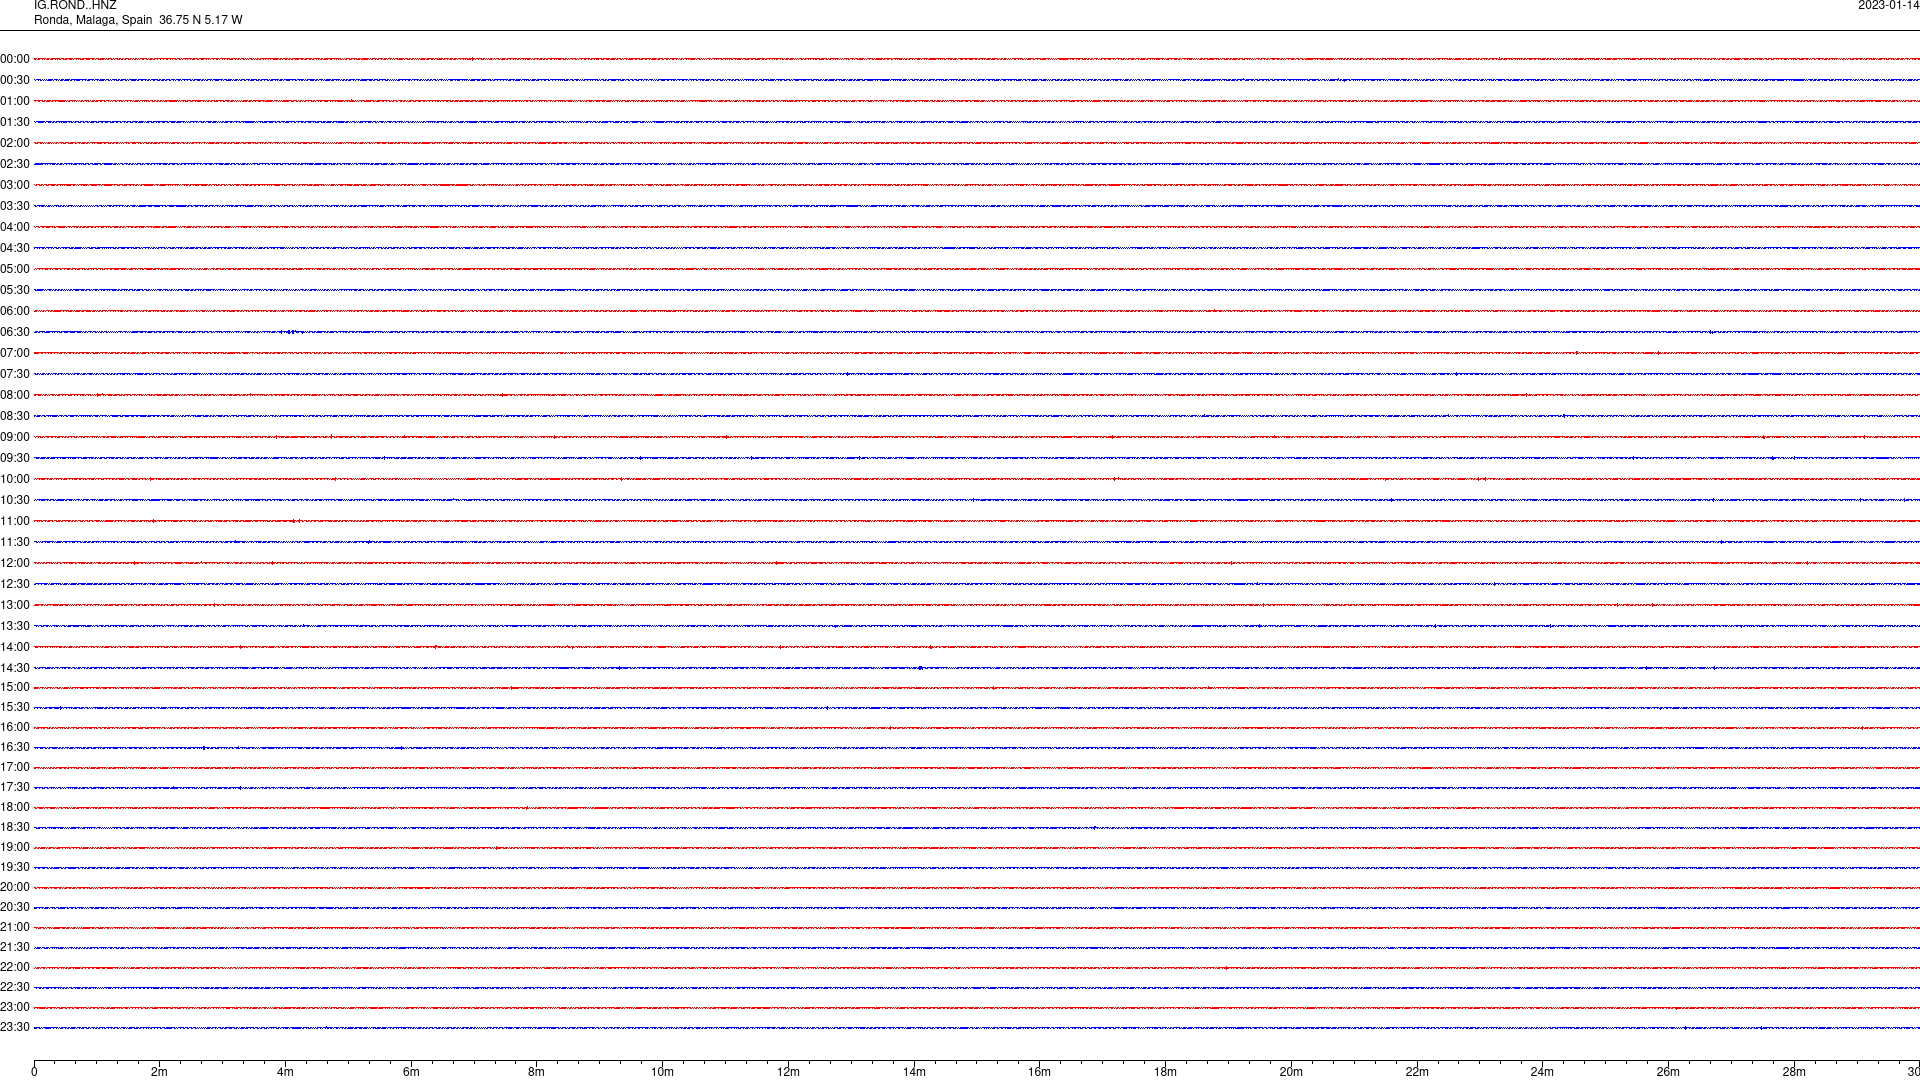Viewport: 1920px width, 1080px height.
Task: Select the 22:30 time label
Action: 15,987
